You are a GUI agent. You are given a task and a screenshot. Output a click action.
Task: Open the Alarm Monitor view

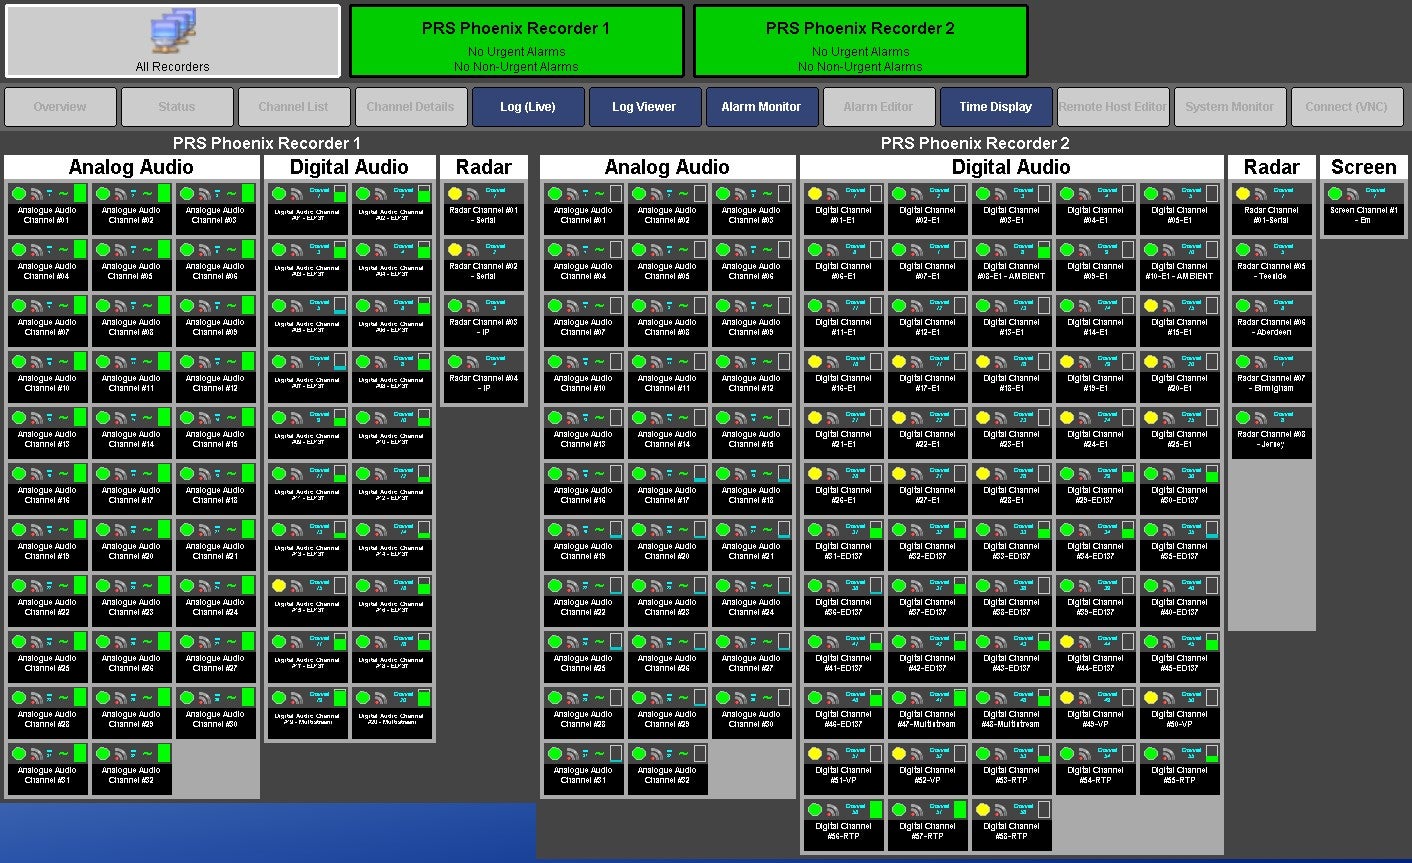pos(761,107)
